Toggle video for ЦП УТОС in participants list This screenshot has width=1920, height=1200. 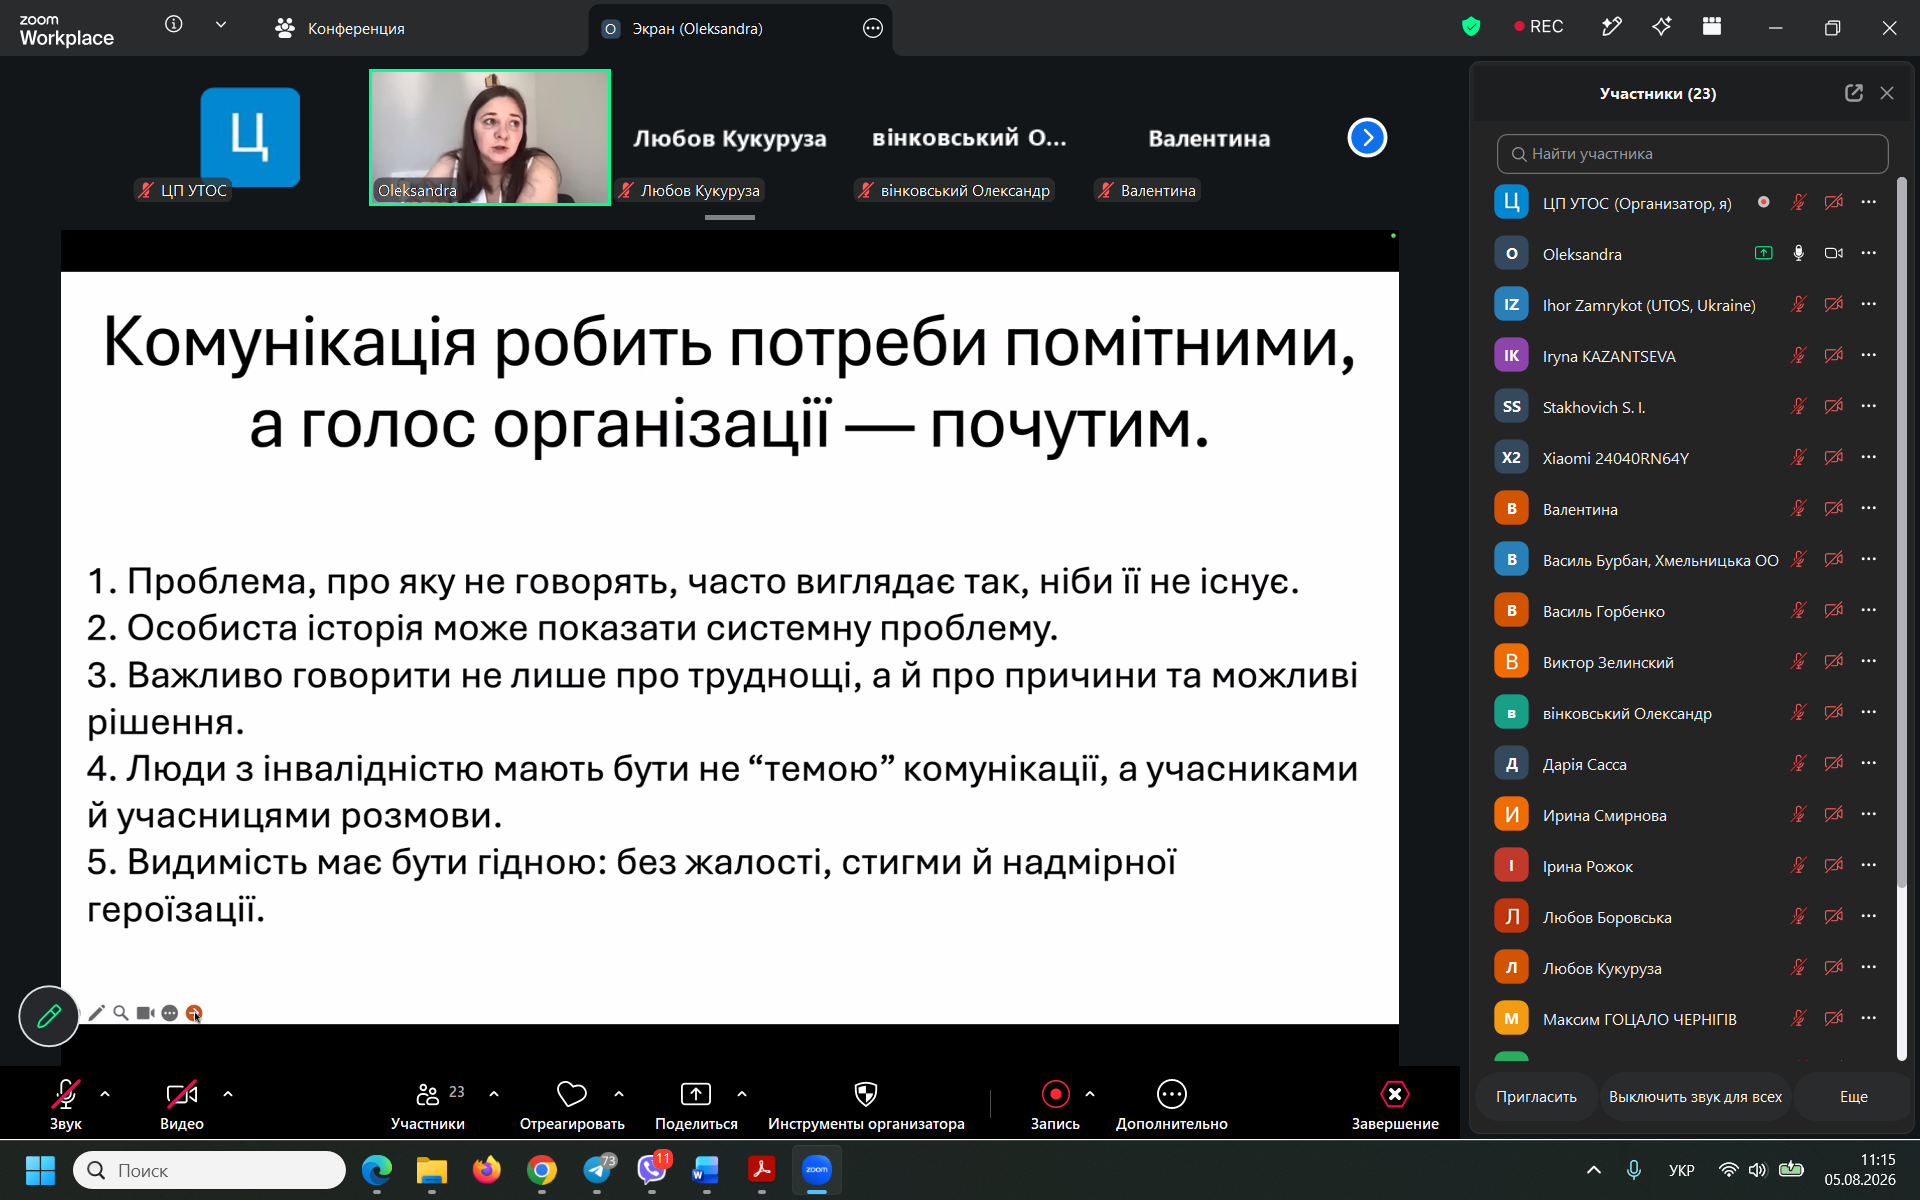1833,203
